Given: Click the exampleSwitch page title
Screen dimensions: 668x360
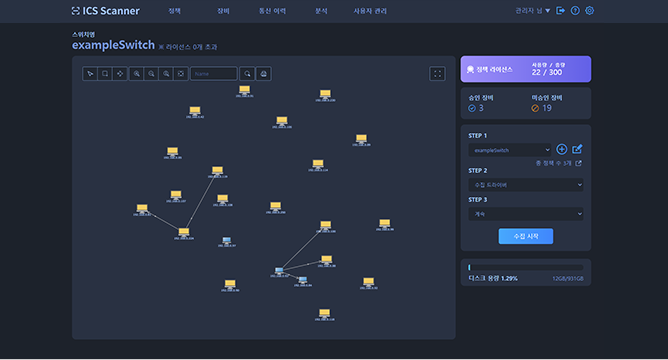Looking at the screenshot, I should point(113,45).
